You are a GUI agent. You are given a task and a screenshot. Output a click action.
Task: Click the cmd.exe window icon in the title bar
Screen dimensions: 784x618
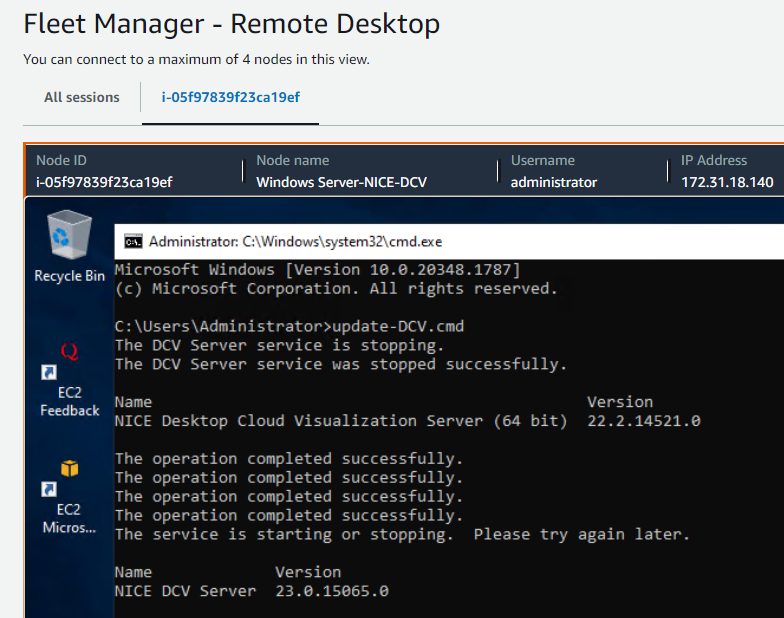pyautogui.click(x=133, y=242)
